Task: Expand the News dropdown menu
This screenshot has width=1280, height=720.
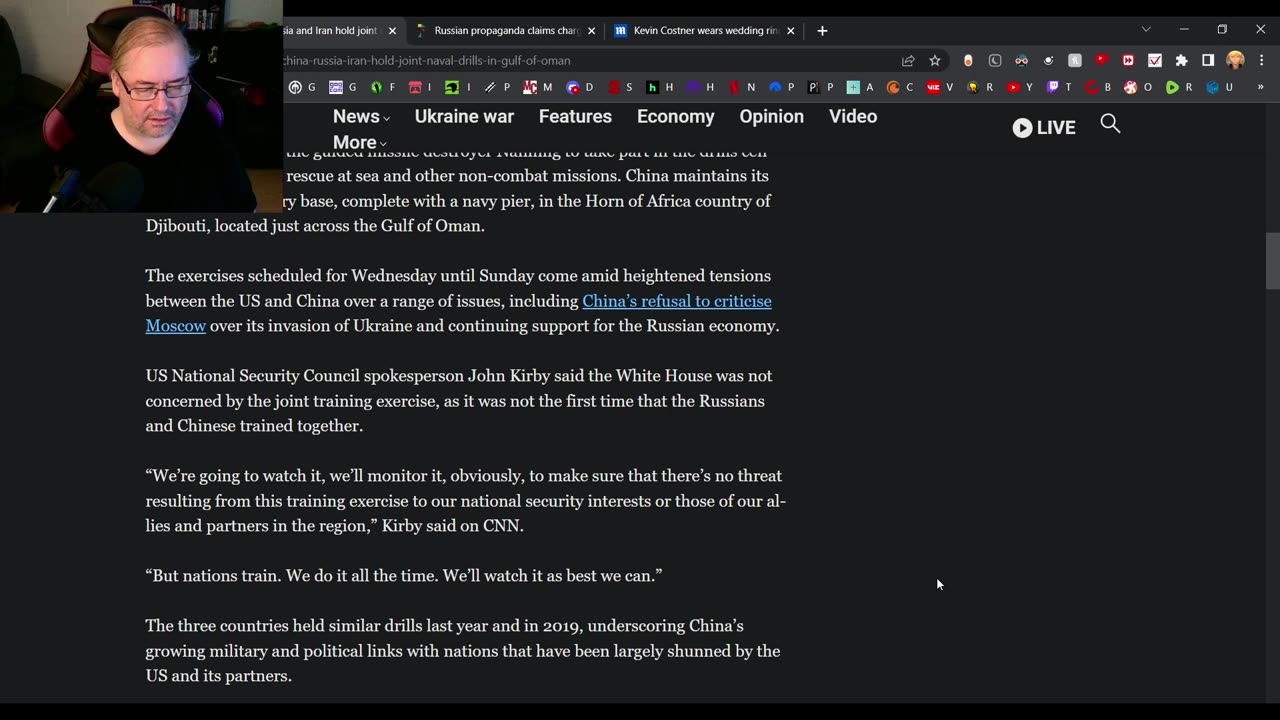Action: (x=361, y=117)
